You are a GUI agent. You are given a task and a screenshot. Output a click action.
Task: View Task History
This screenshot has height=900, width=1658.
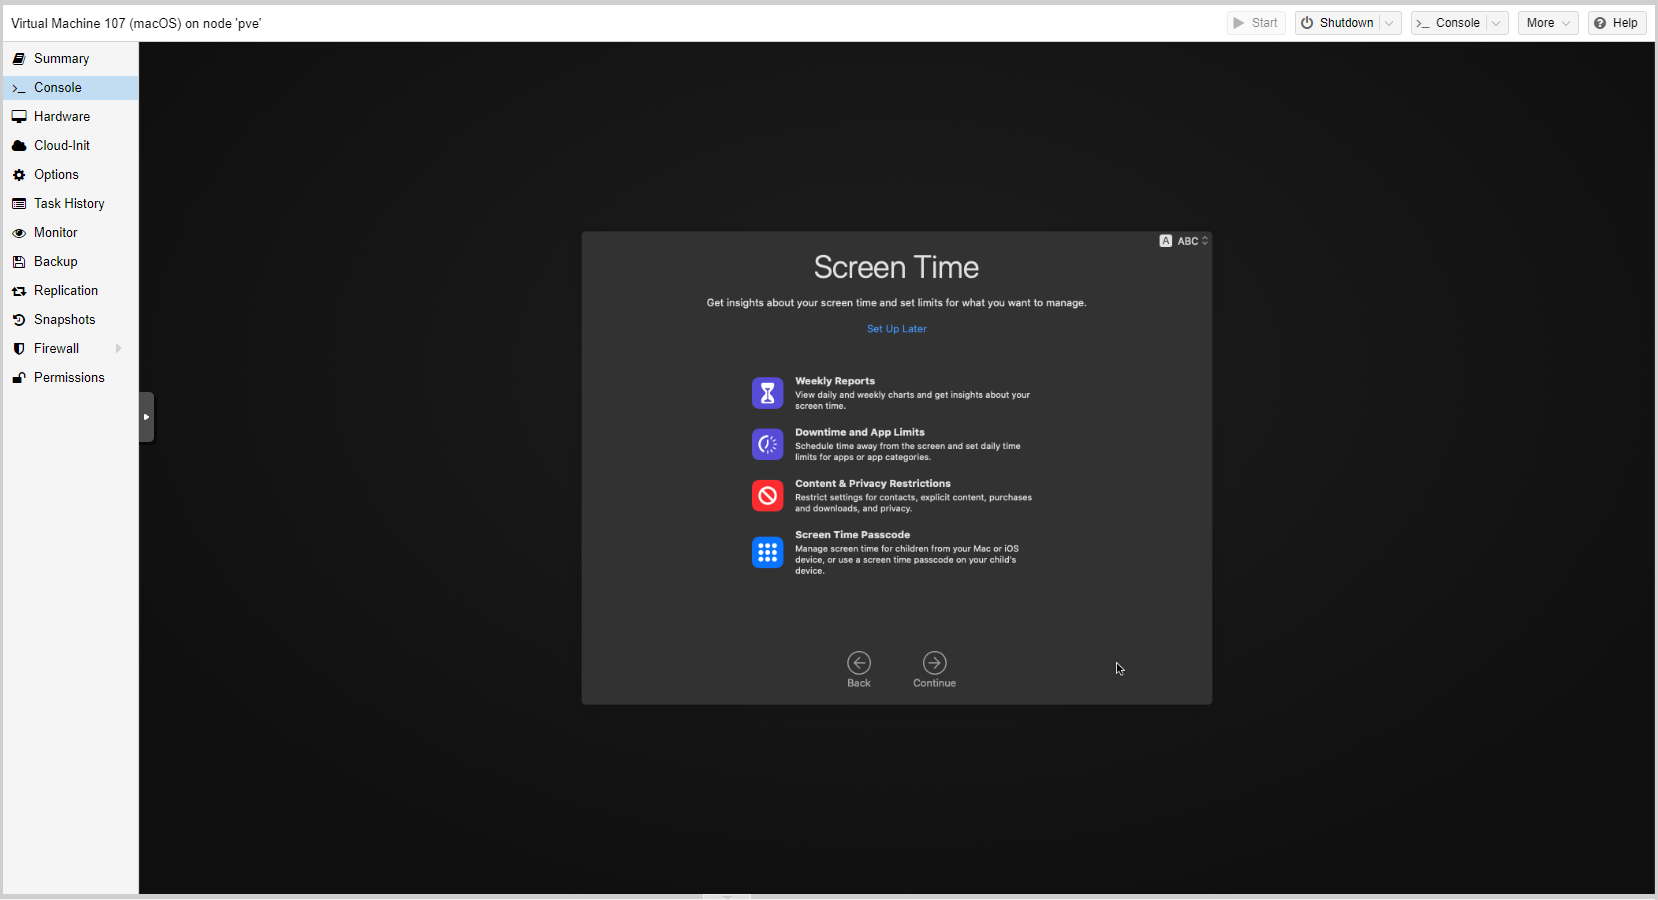(x=70, y=204)
